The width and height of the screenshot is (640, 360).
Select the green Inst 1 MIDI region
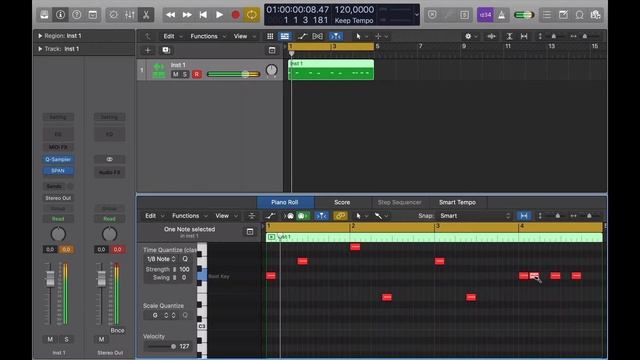coord(331,69)
